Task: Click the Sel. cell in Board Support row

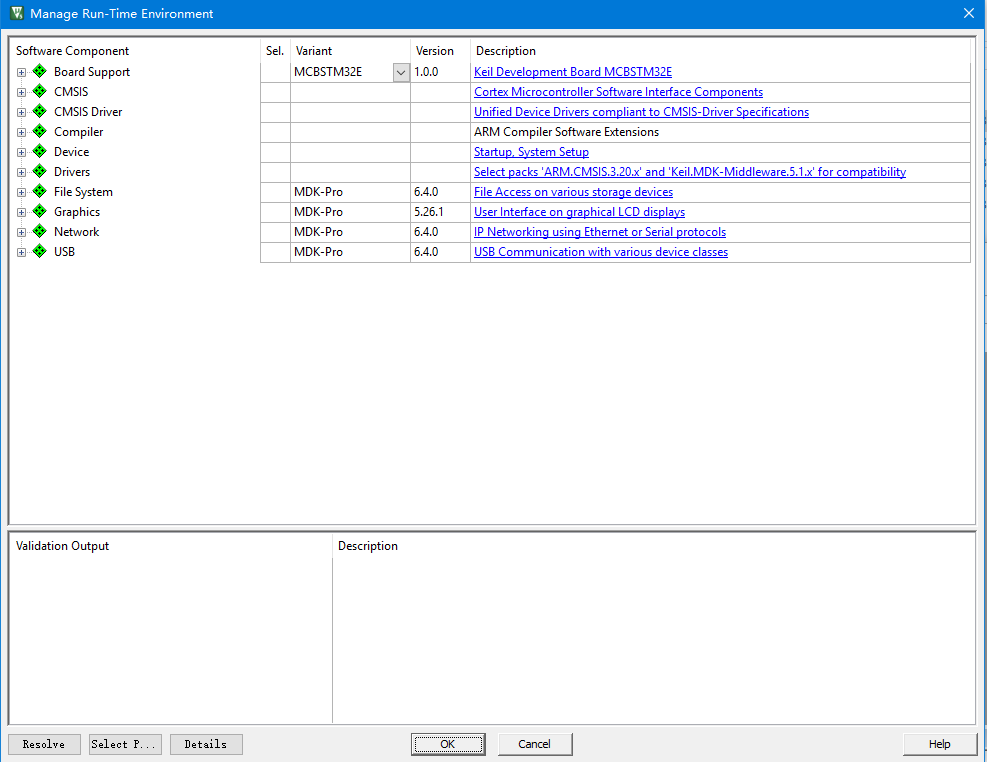Action: pyautogui.click(x=275, y=72)
